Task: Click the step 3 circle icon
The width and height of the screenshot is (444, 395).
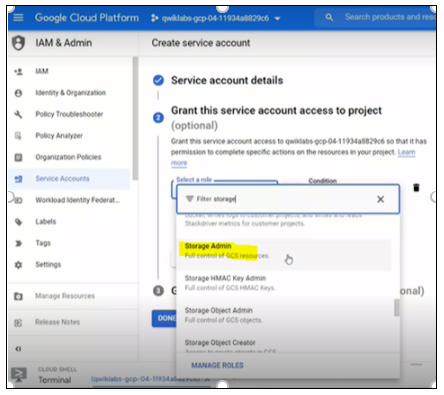Action: pyautogui.click(x=158, y=291)
